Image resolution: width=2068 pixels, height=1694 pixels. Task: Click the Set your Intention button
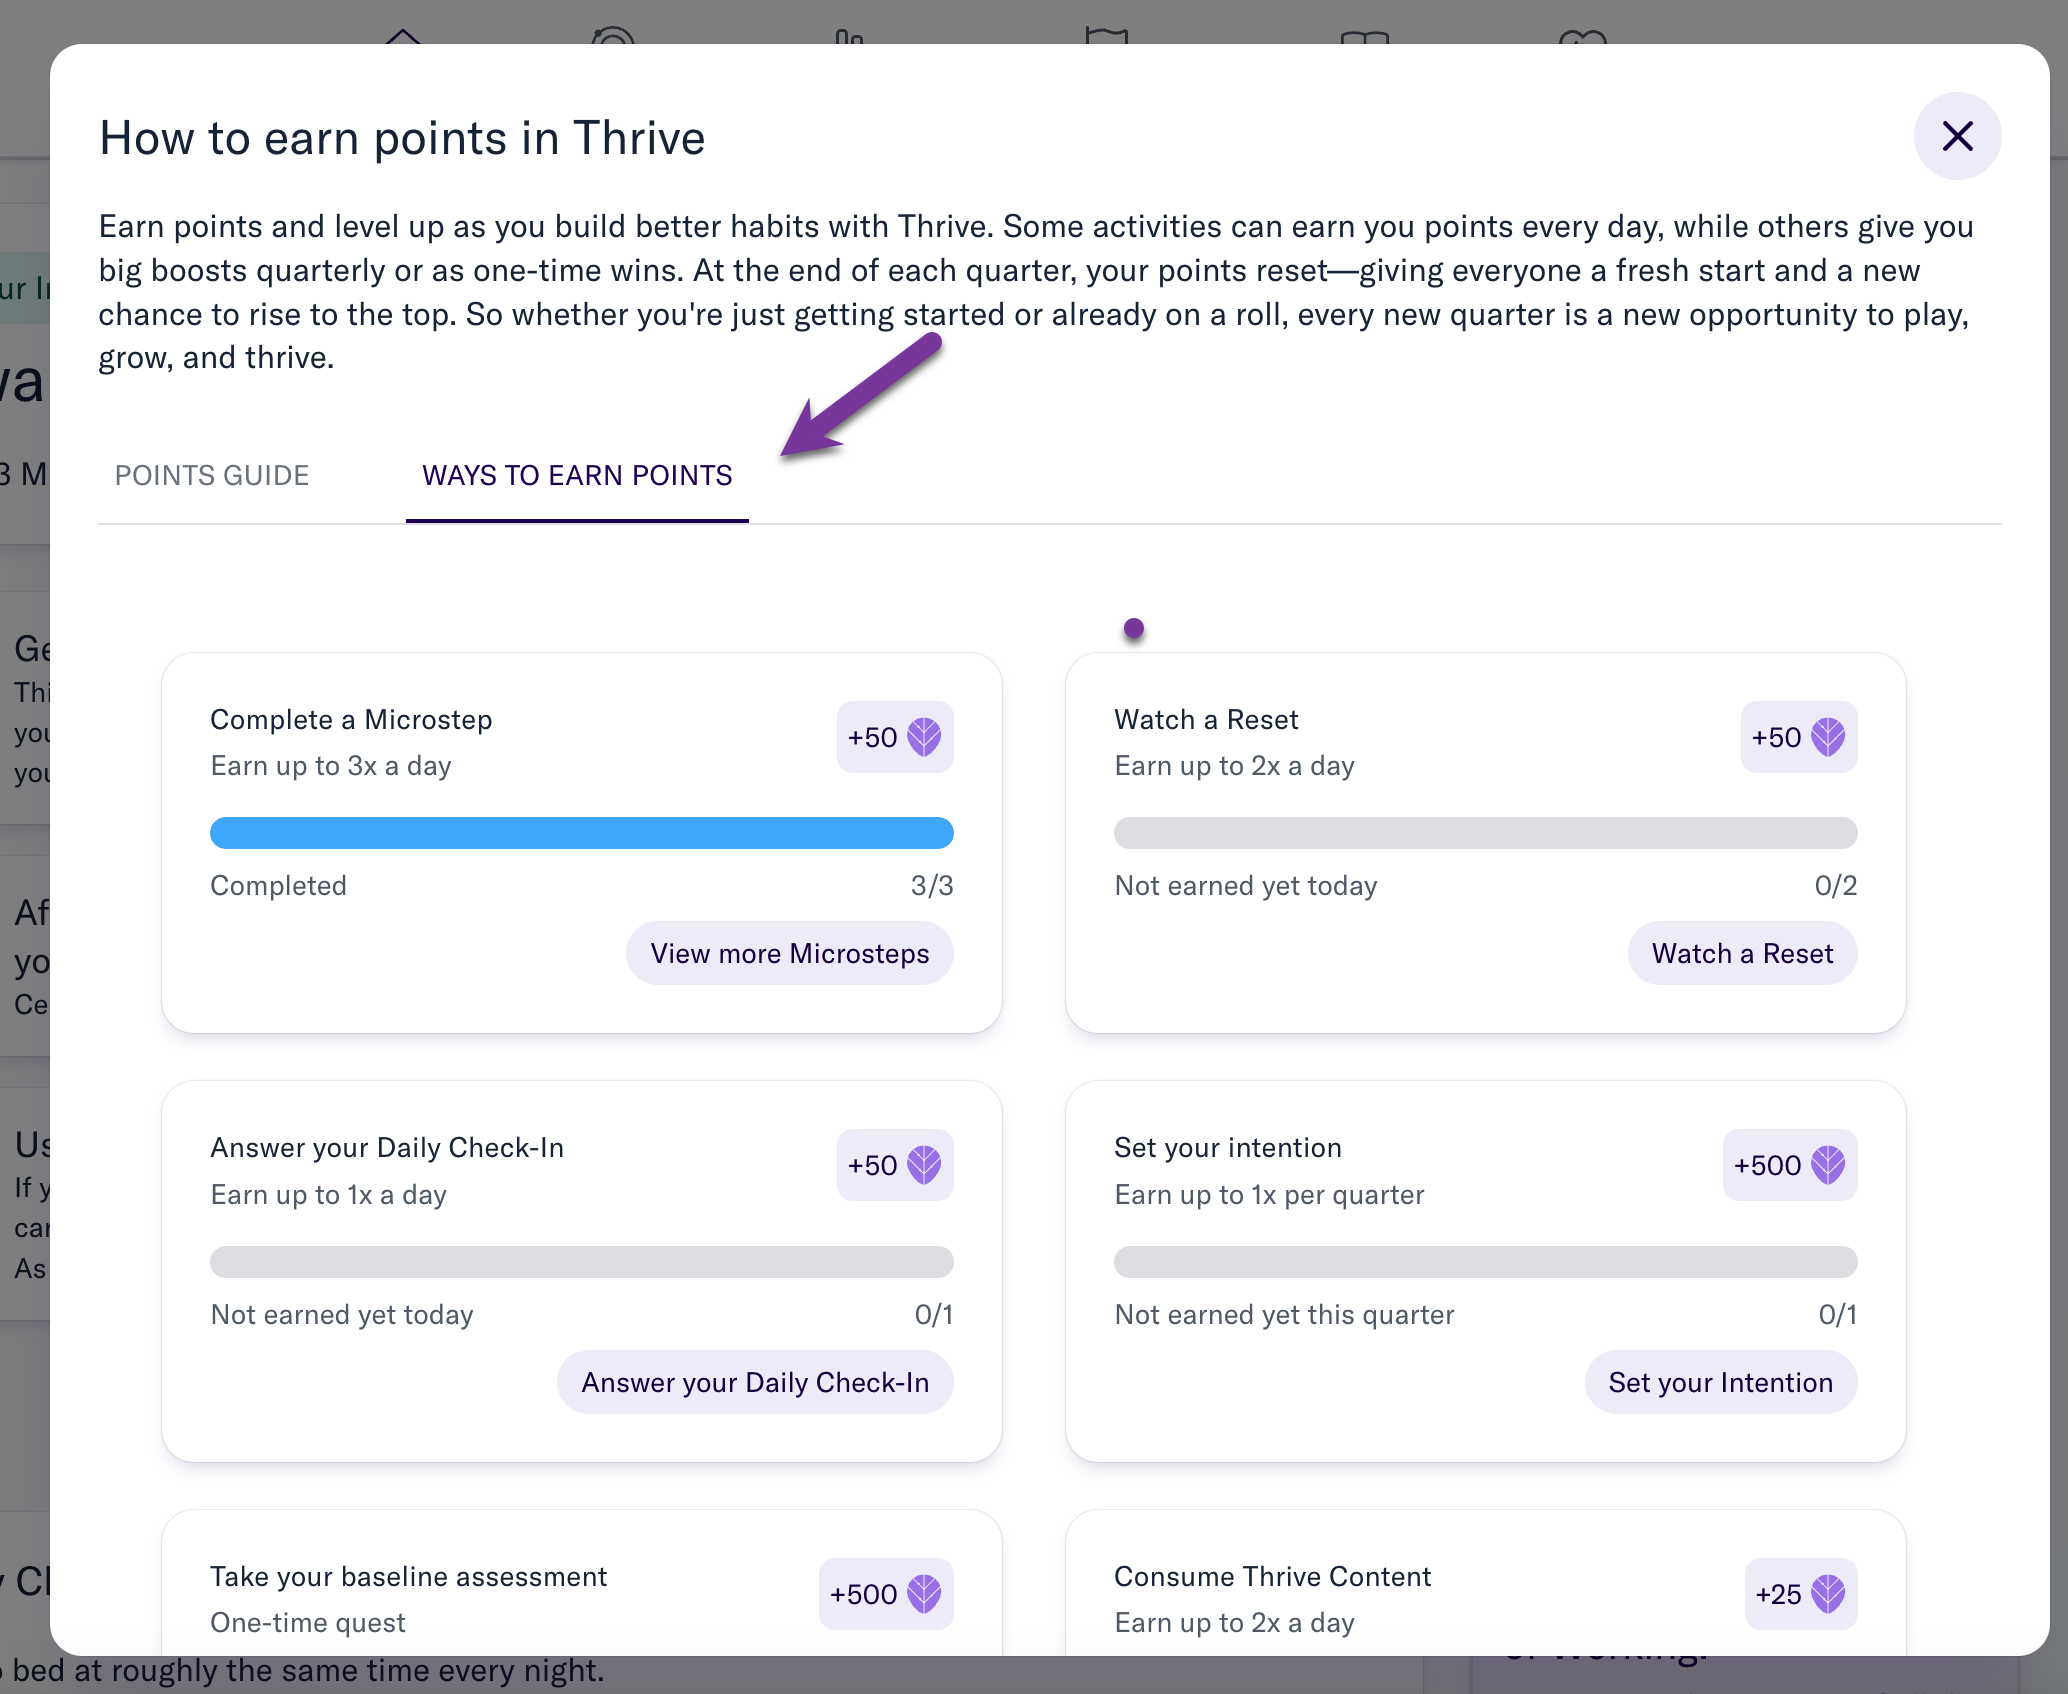[1720, 1382]
